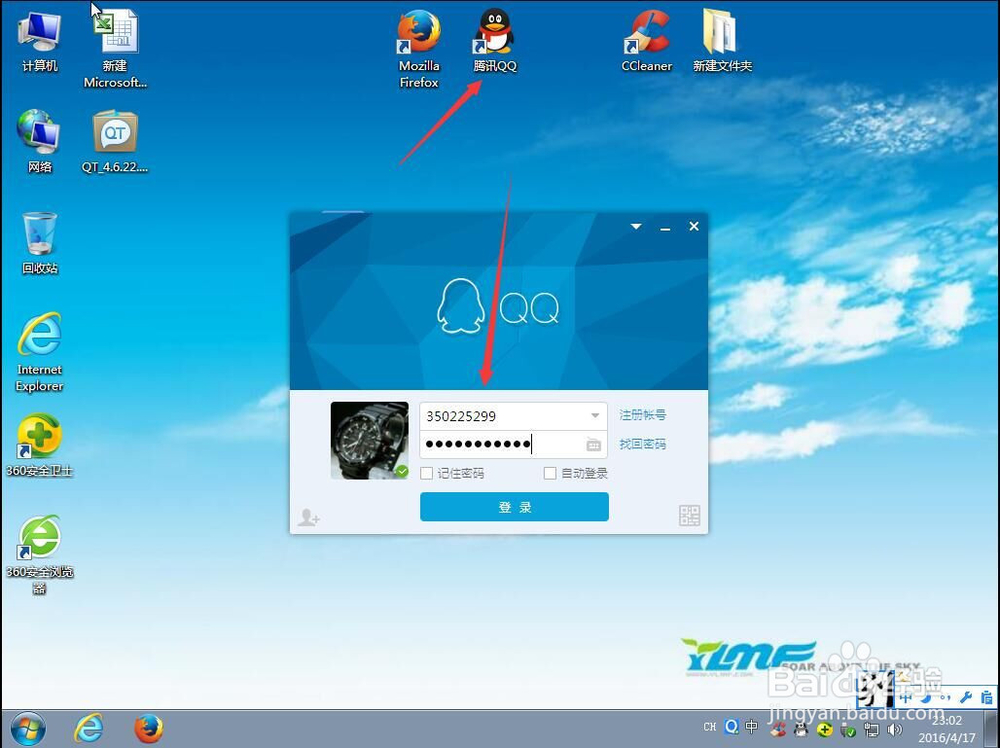Open 360安全浏览器 desktop shortcut
The height and width of the screenshot is (748, 1000).
40,555
